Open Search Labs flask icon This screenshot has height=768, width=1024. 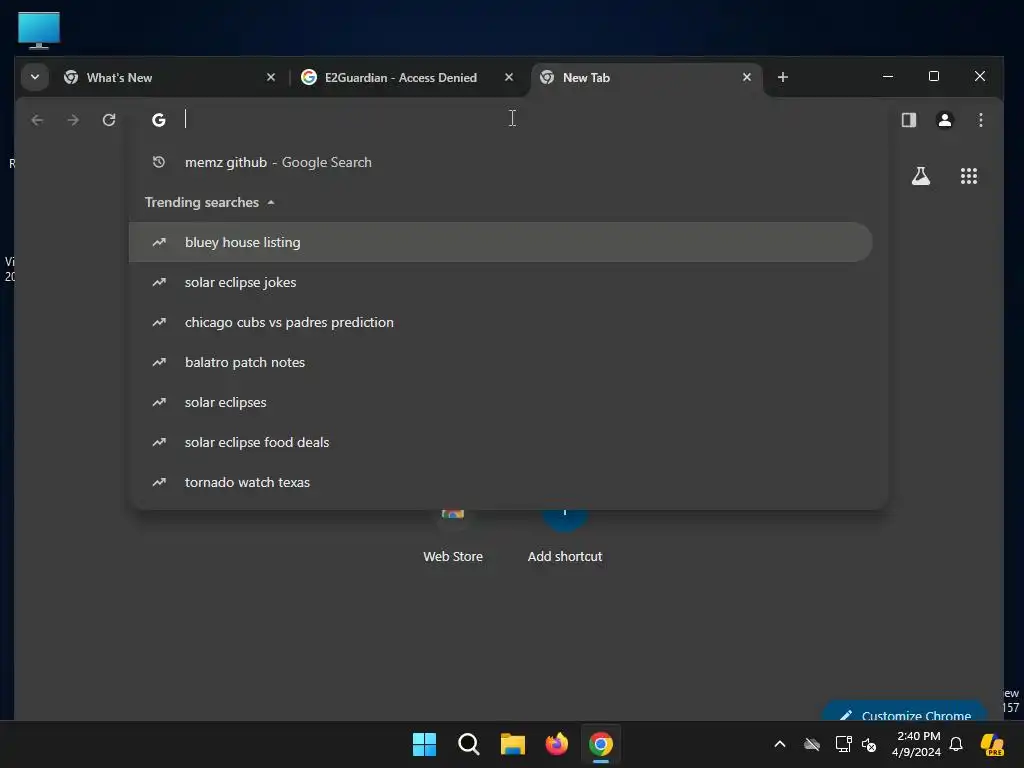(x=921, y=176)
